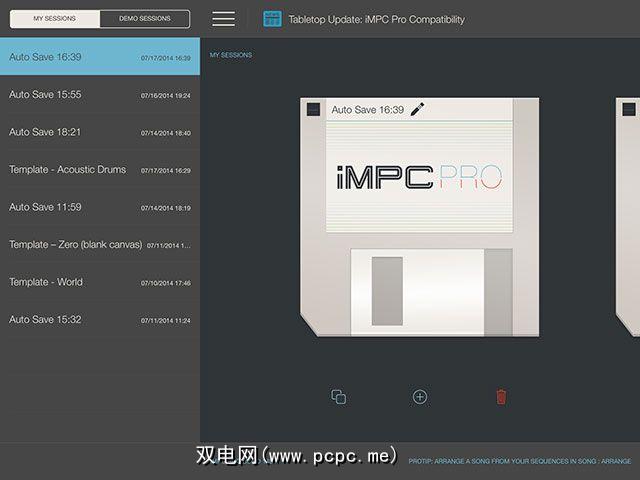Select the Auto Save 16:39 session
The height and width of the screenshot is (480, 640).
point(100,56)
